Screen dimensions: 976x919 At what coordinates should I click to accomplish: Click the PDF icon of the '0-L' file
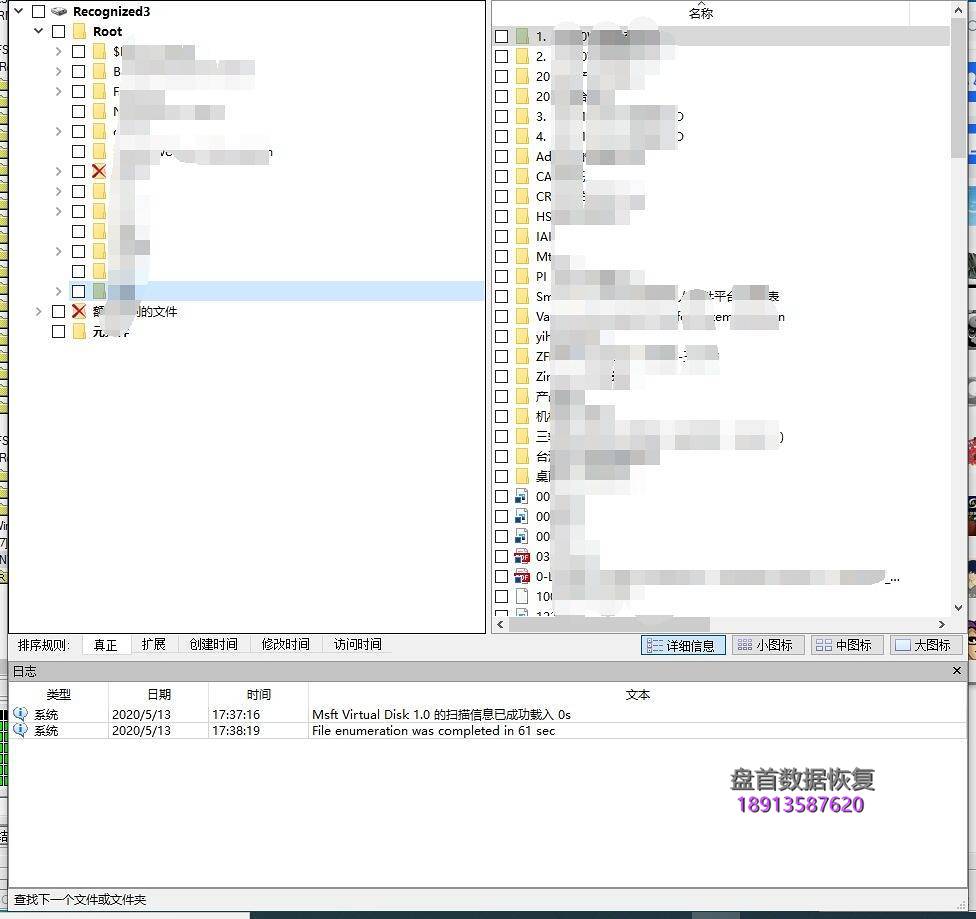click(x=522, y=576)
